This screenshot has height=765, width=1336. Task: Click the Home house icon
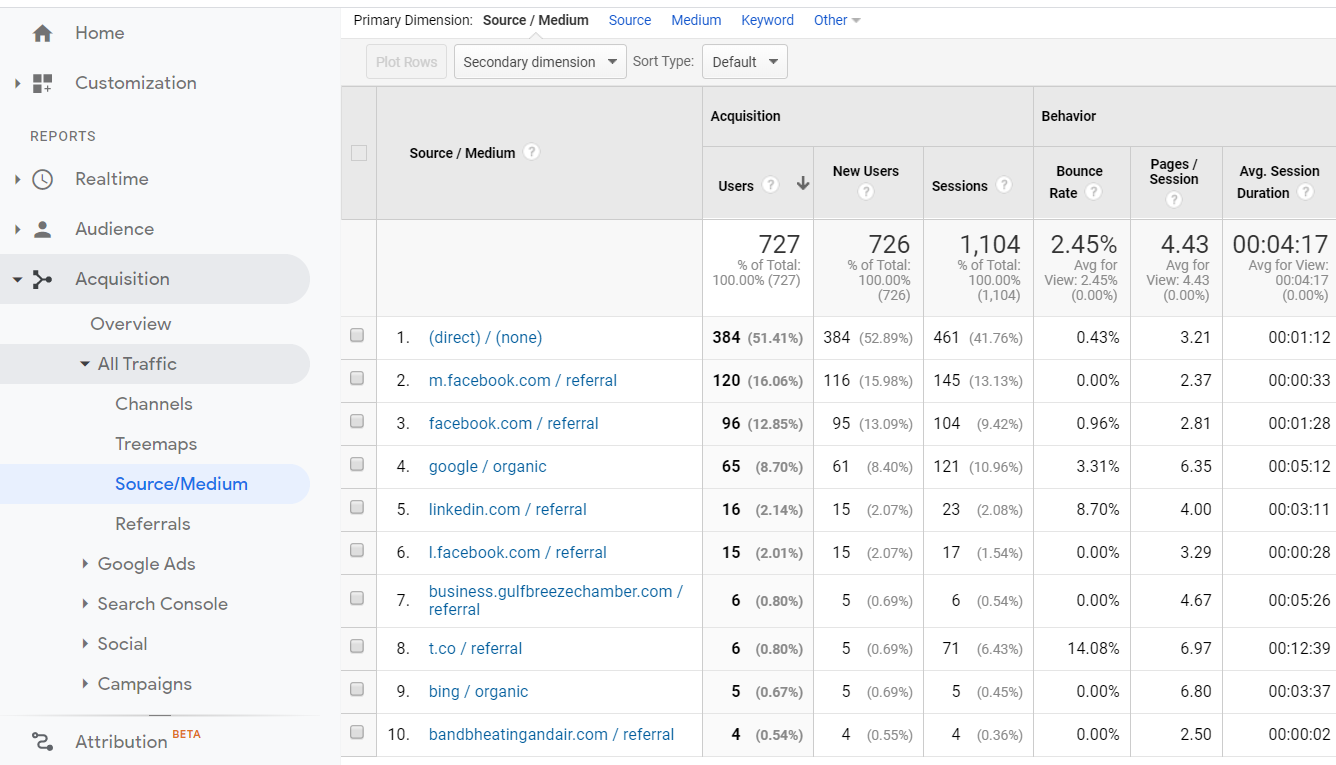pyautogui.click(x=42, y=33)
